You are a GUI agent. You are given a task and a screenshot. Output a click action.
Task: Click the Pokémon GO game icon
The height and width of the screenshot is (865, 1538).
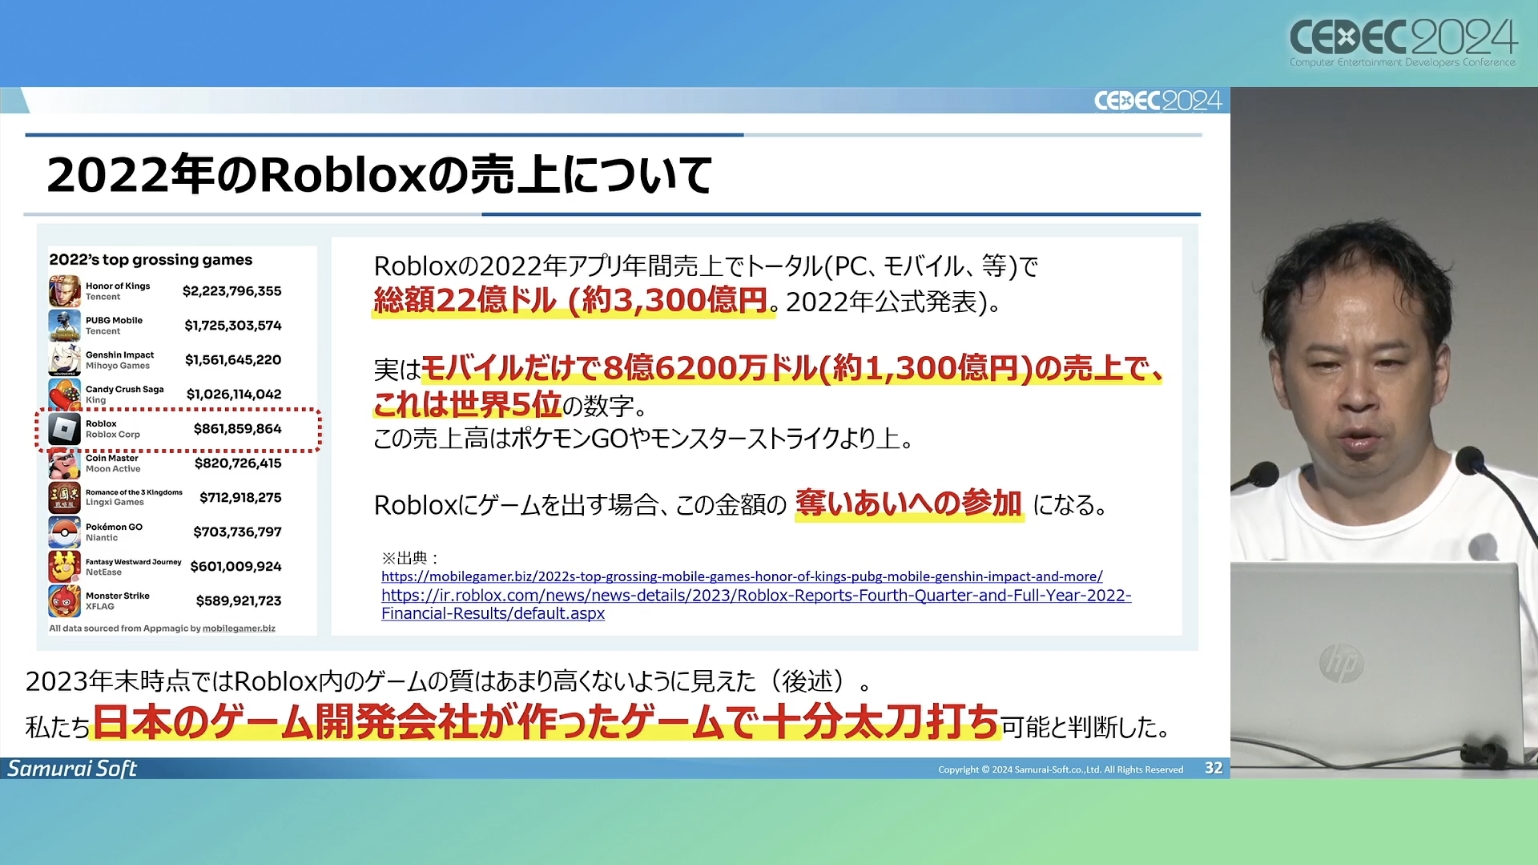(x=64, y=532)
